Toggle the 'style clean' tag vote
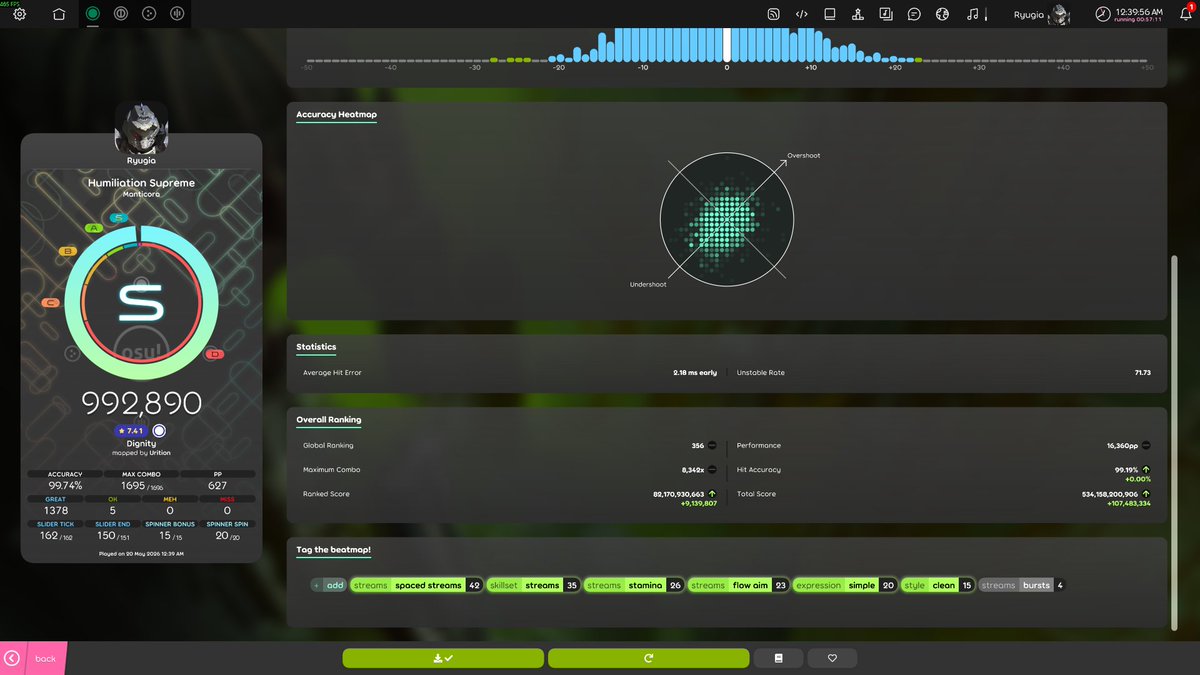Viewport: 1200px width, 675px height. 938,585
